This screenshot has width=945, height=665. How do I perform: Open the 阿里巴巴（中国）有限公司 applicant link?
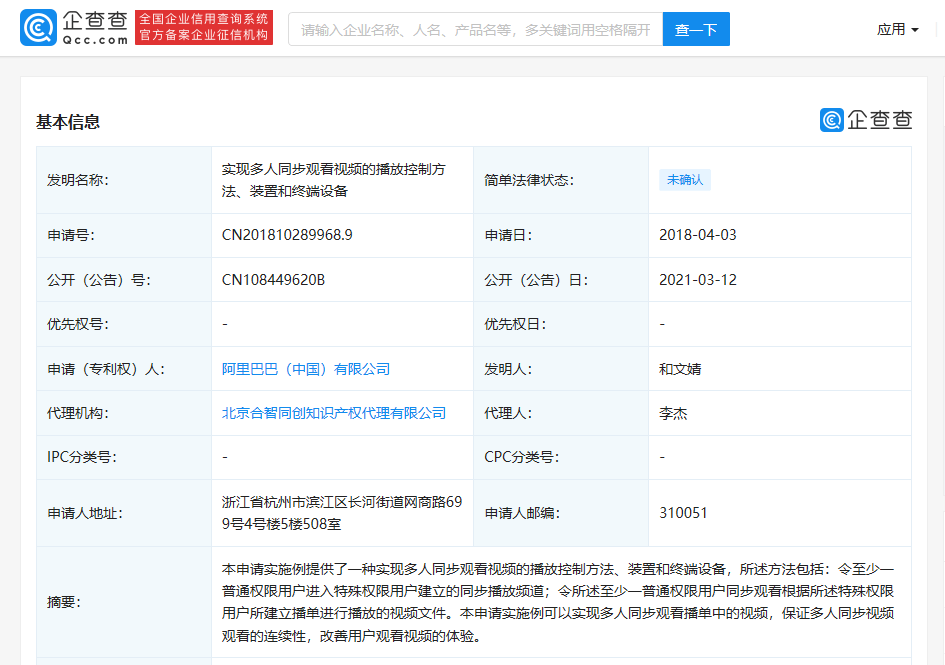(x=306, y=369)
